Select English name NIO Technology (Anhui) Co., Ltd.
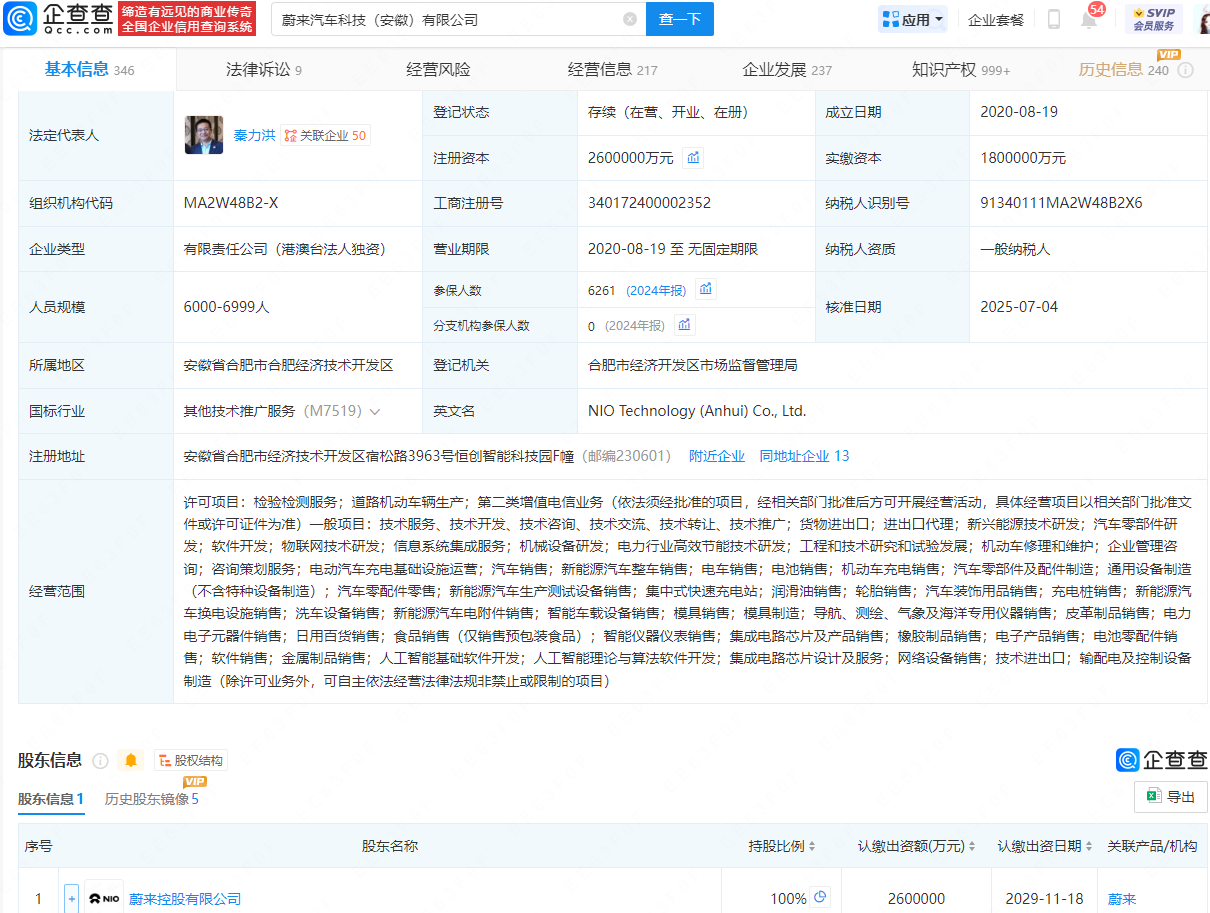 pyautogui.click(x=697, y=411)
